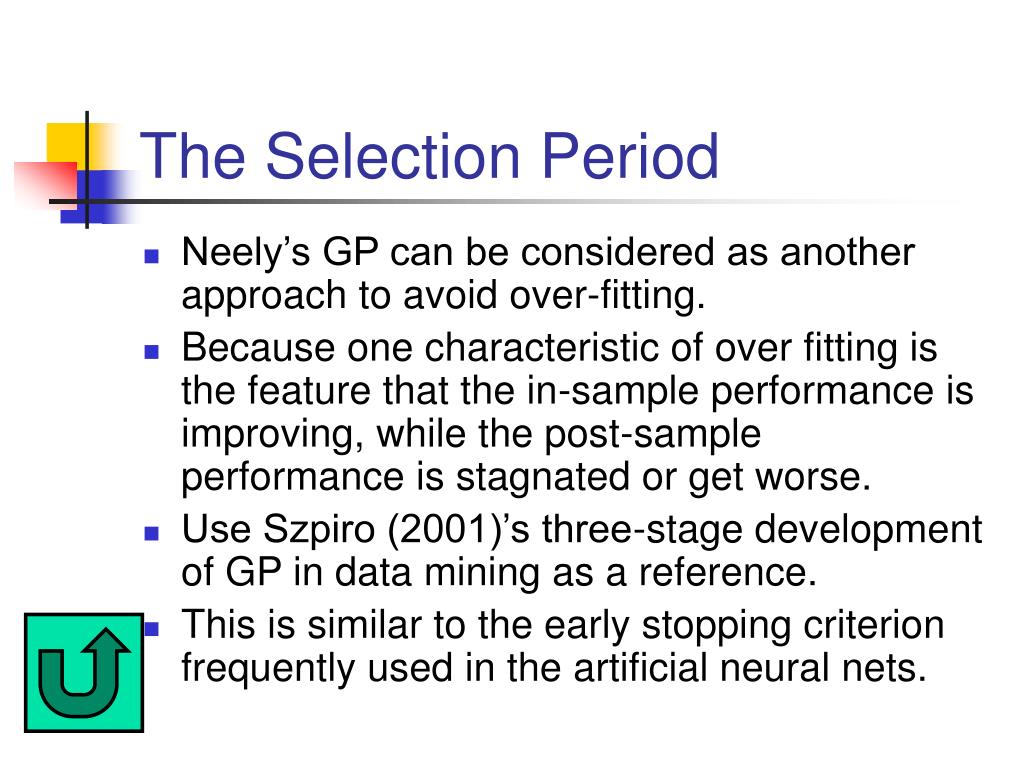
Task: Click the citation "Szpiro (2001)'s"
Action: pos(396,530)
